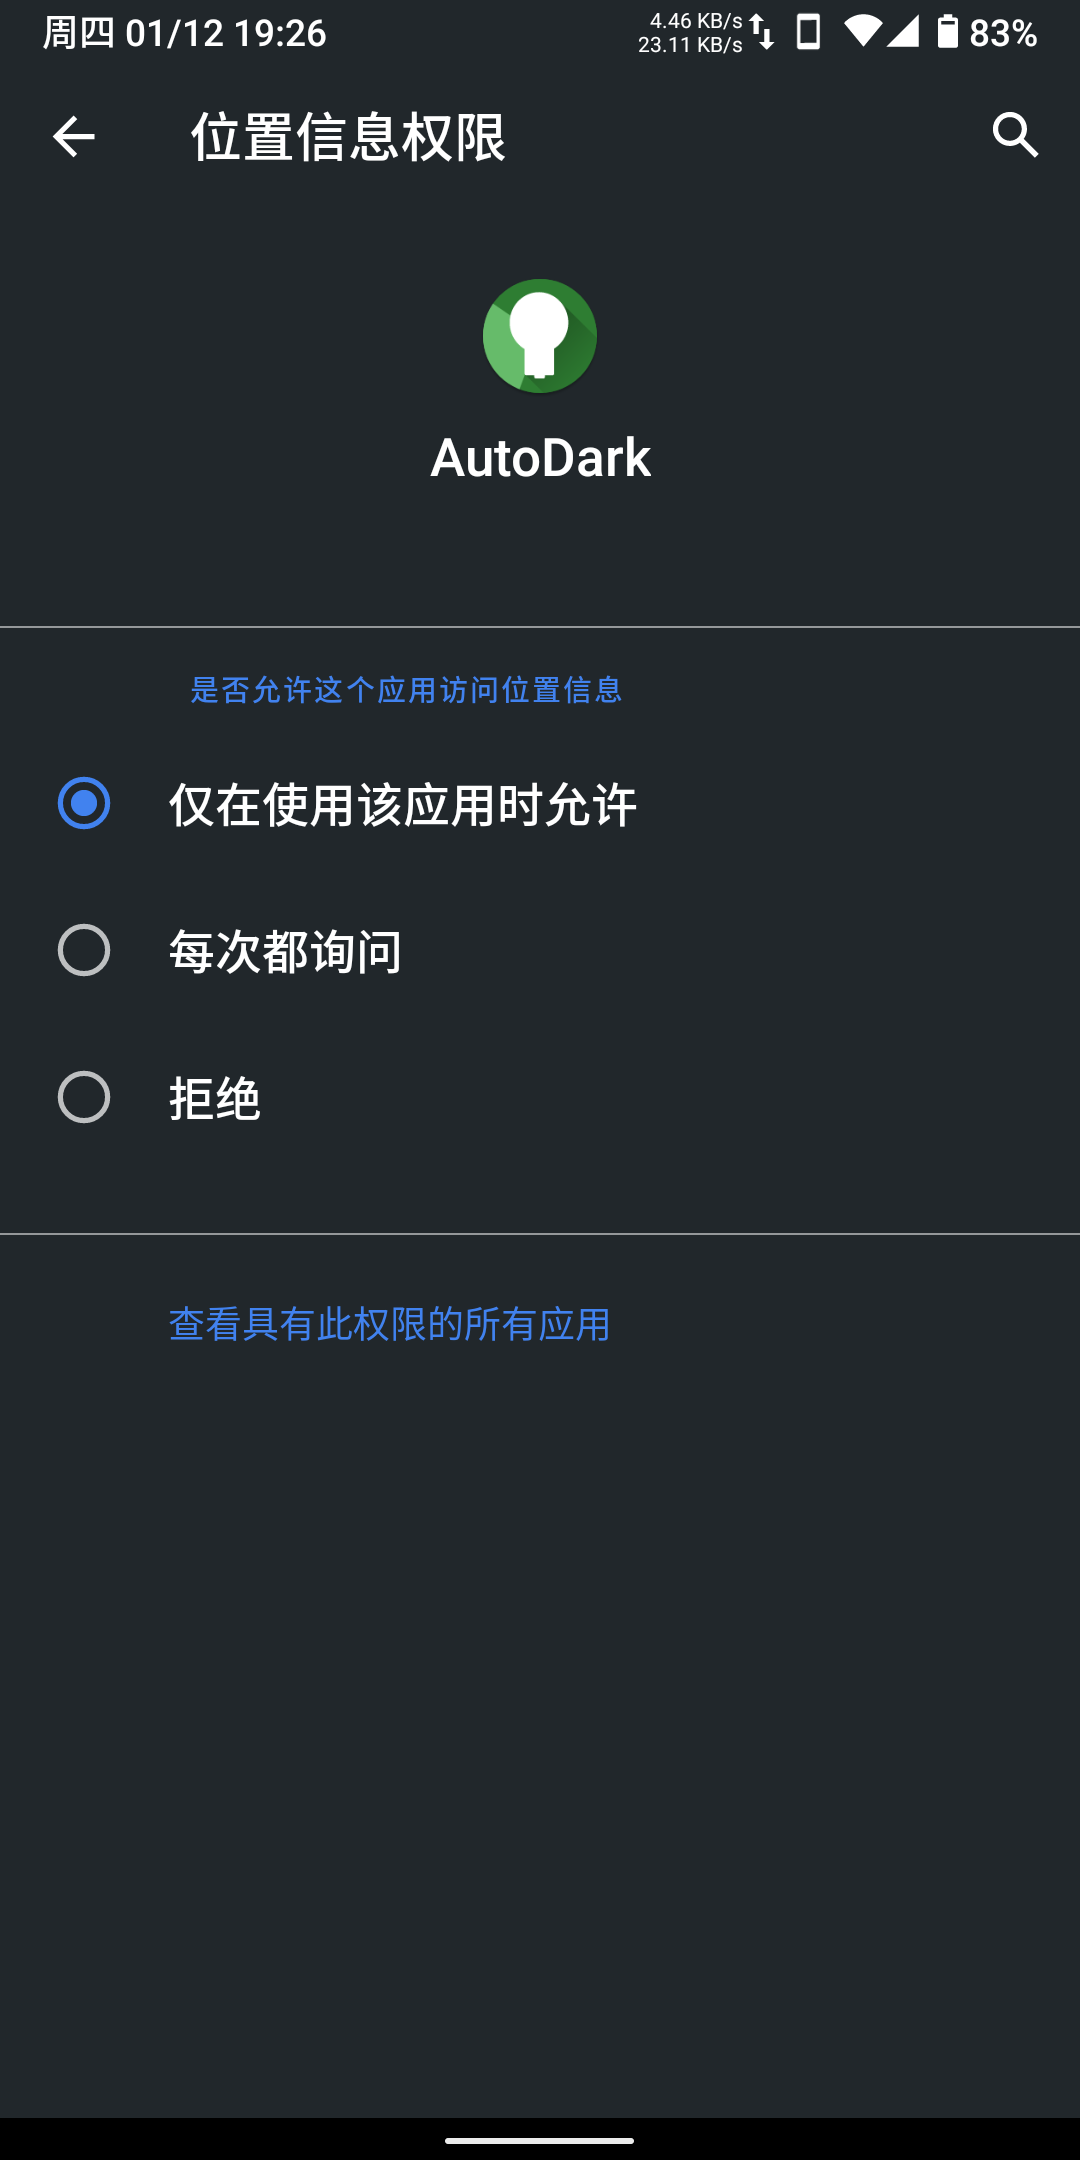Tap the vibration mode status icon

806,30
